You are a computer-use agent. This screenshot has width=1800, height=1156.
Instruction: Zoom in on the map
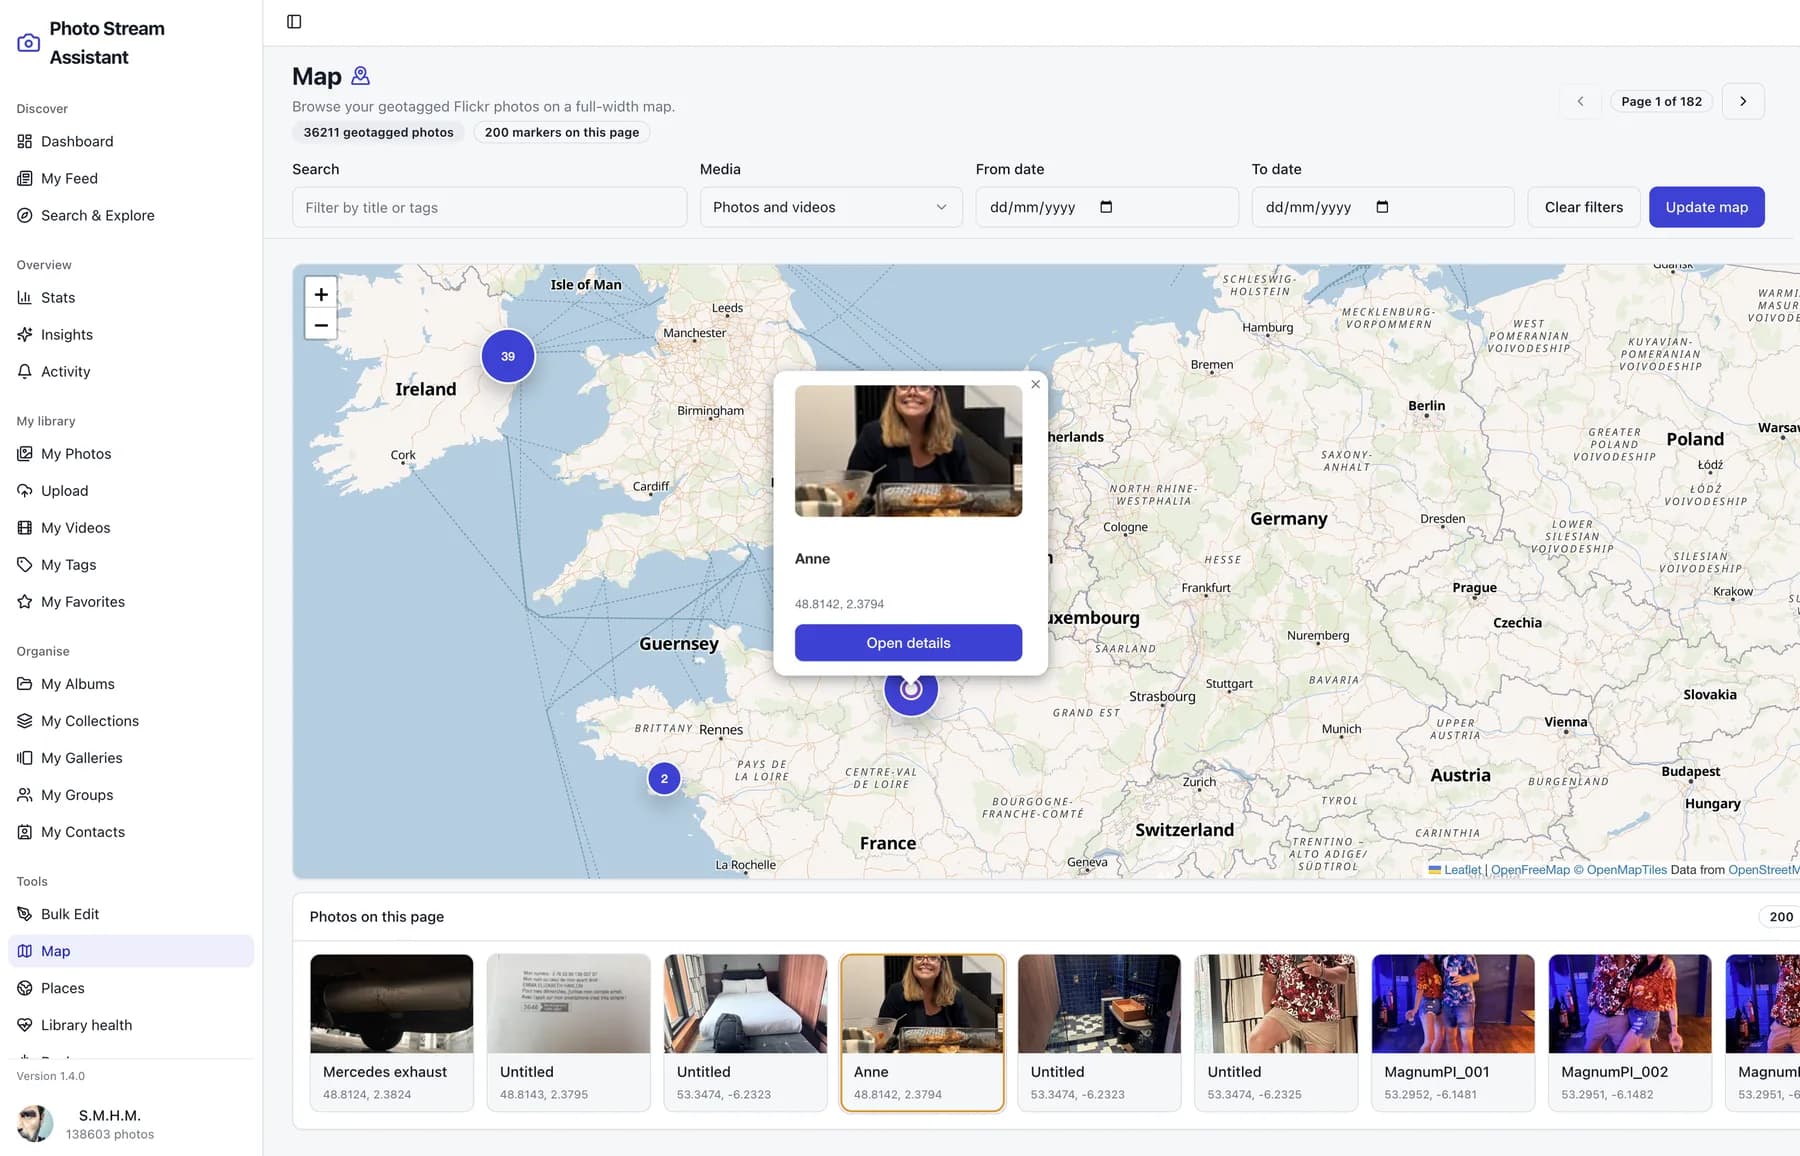321,294
